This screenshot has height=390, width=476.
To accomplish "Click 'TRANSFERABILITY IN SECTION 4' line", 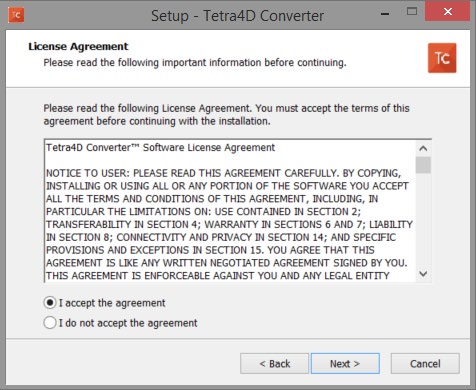I will [x=229, y=224].
